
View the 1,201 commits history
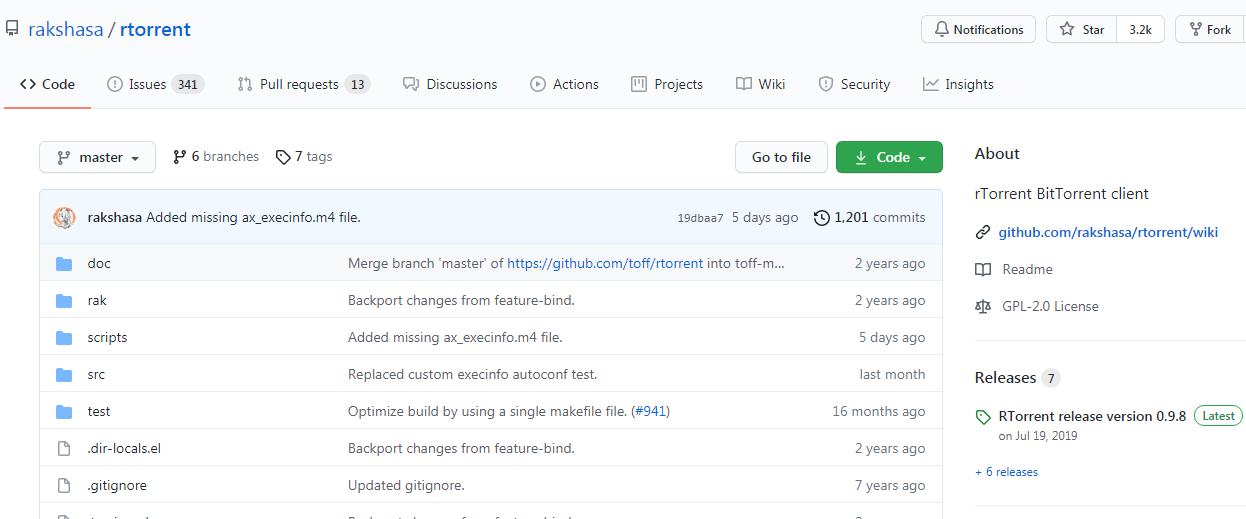[869, 217]
